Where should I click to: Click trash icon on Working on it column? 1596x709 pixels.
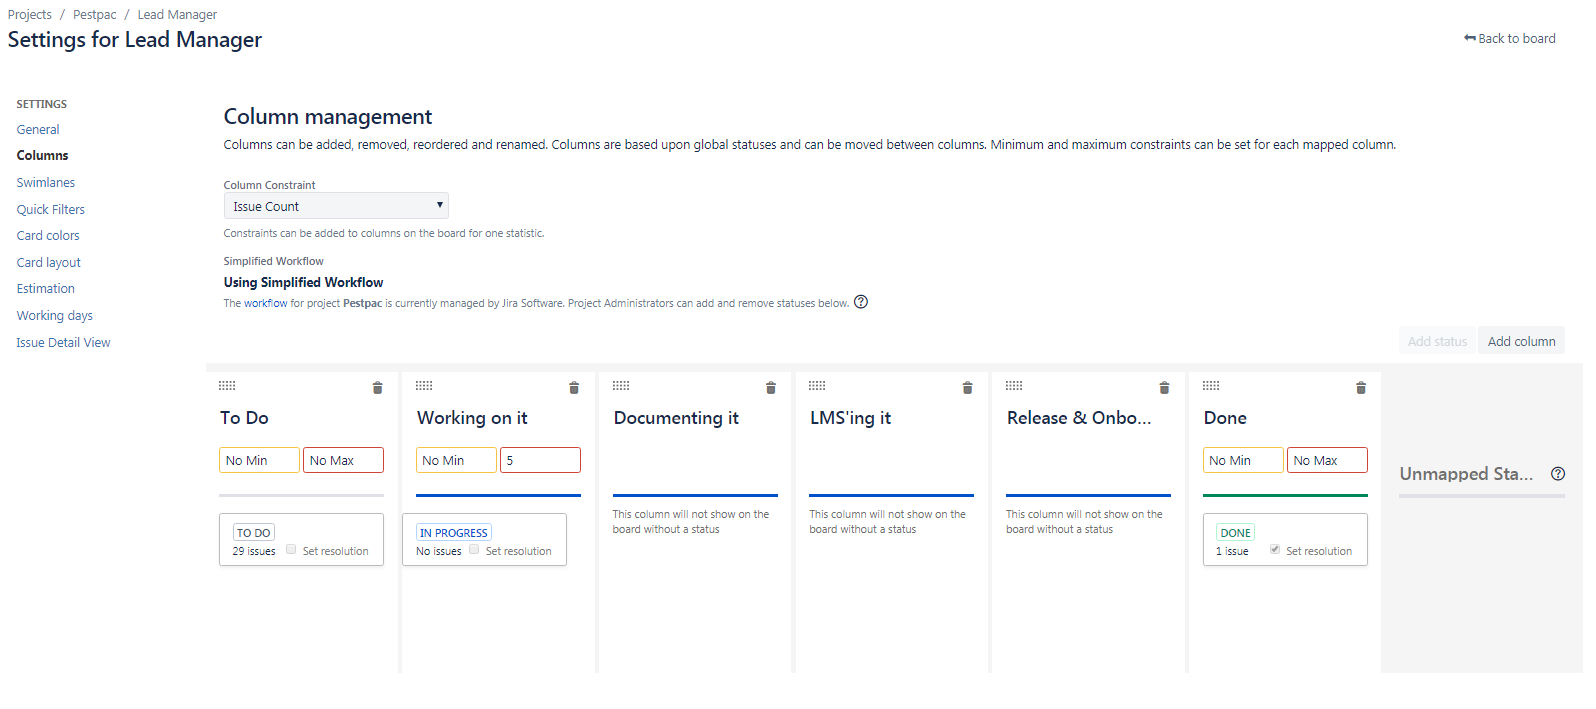coord(574,388)
